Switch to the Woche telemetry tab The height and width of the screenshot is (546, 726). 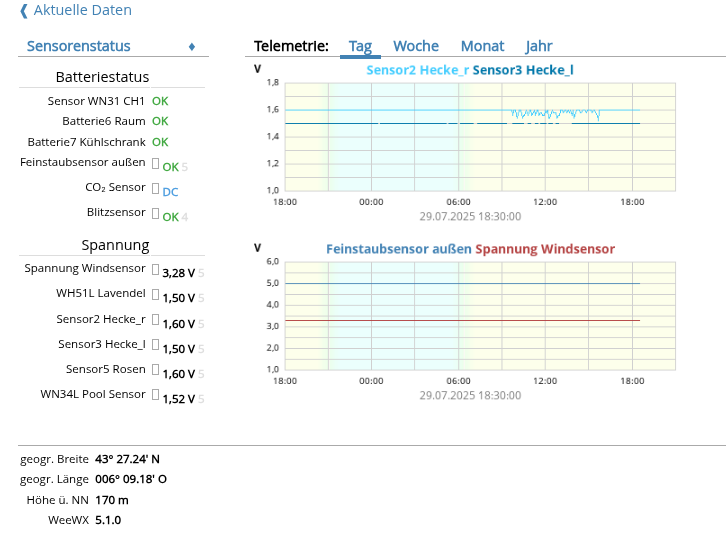pos(416,46)
